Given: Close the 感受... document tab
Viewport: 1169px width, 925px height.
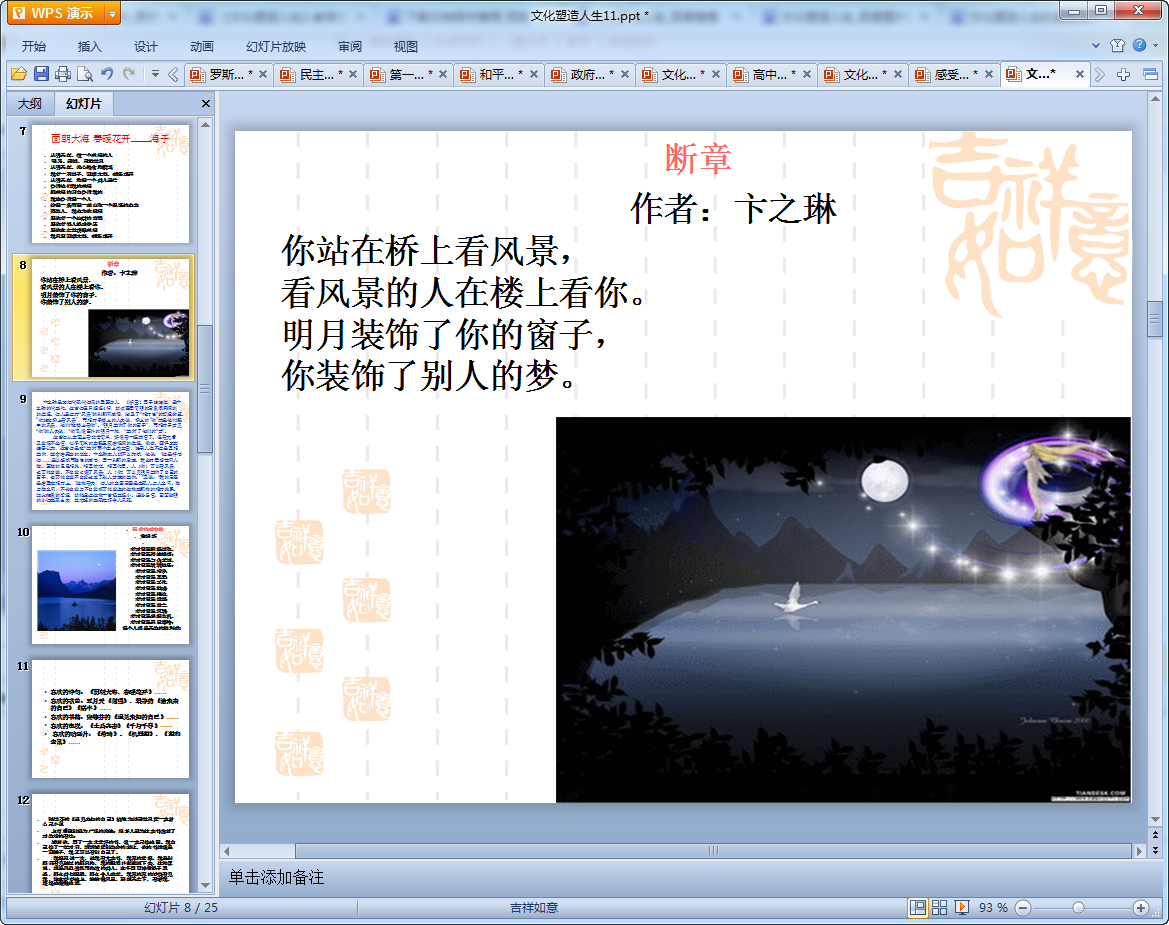Looking at the screenshot, I should coord(989,74).
